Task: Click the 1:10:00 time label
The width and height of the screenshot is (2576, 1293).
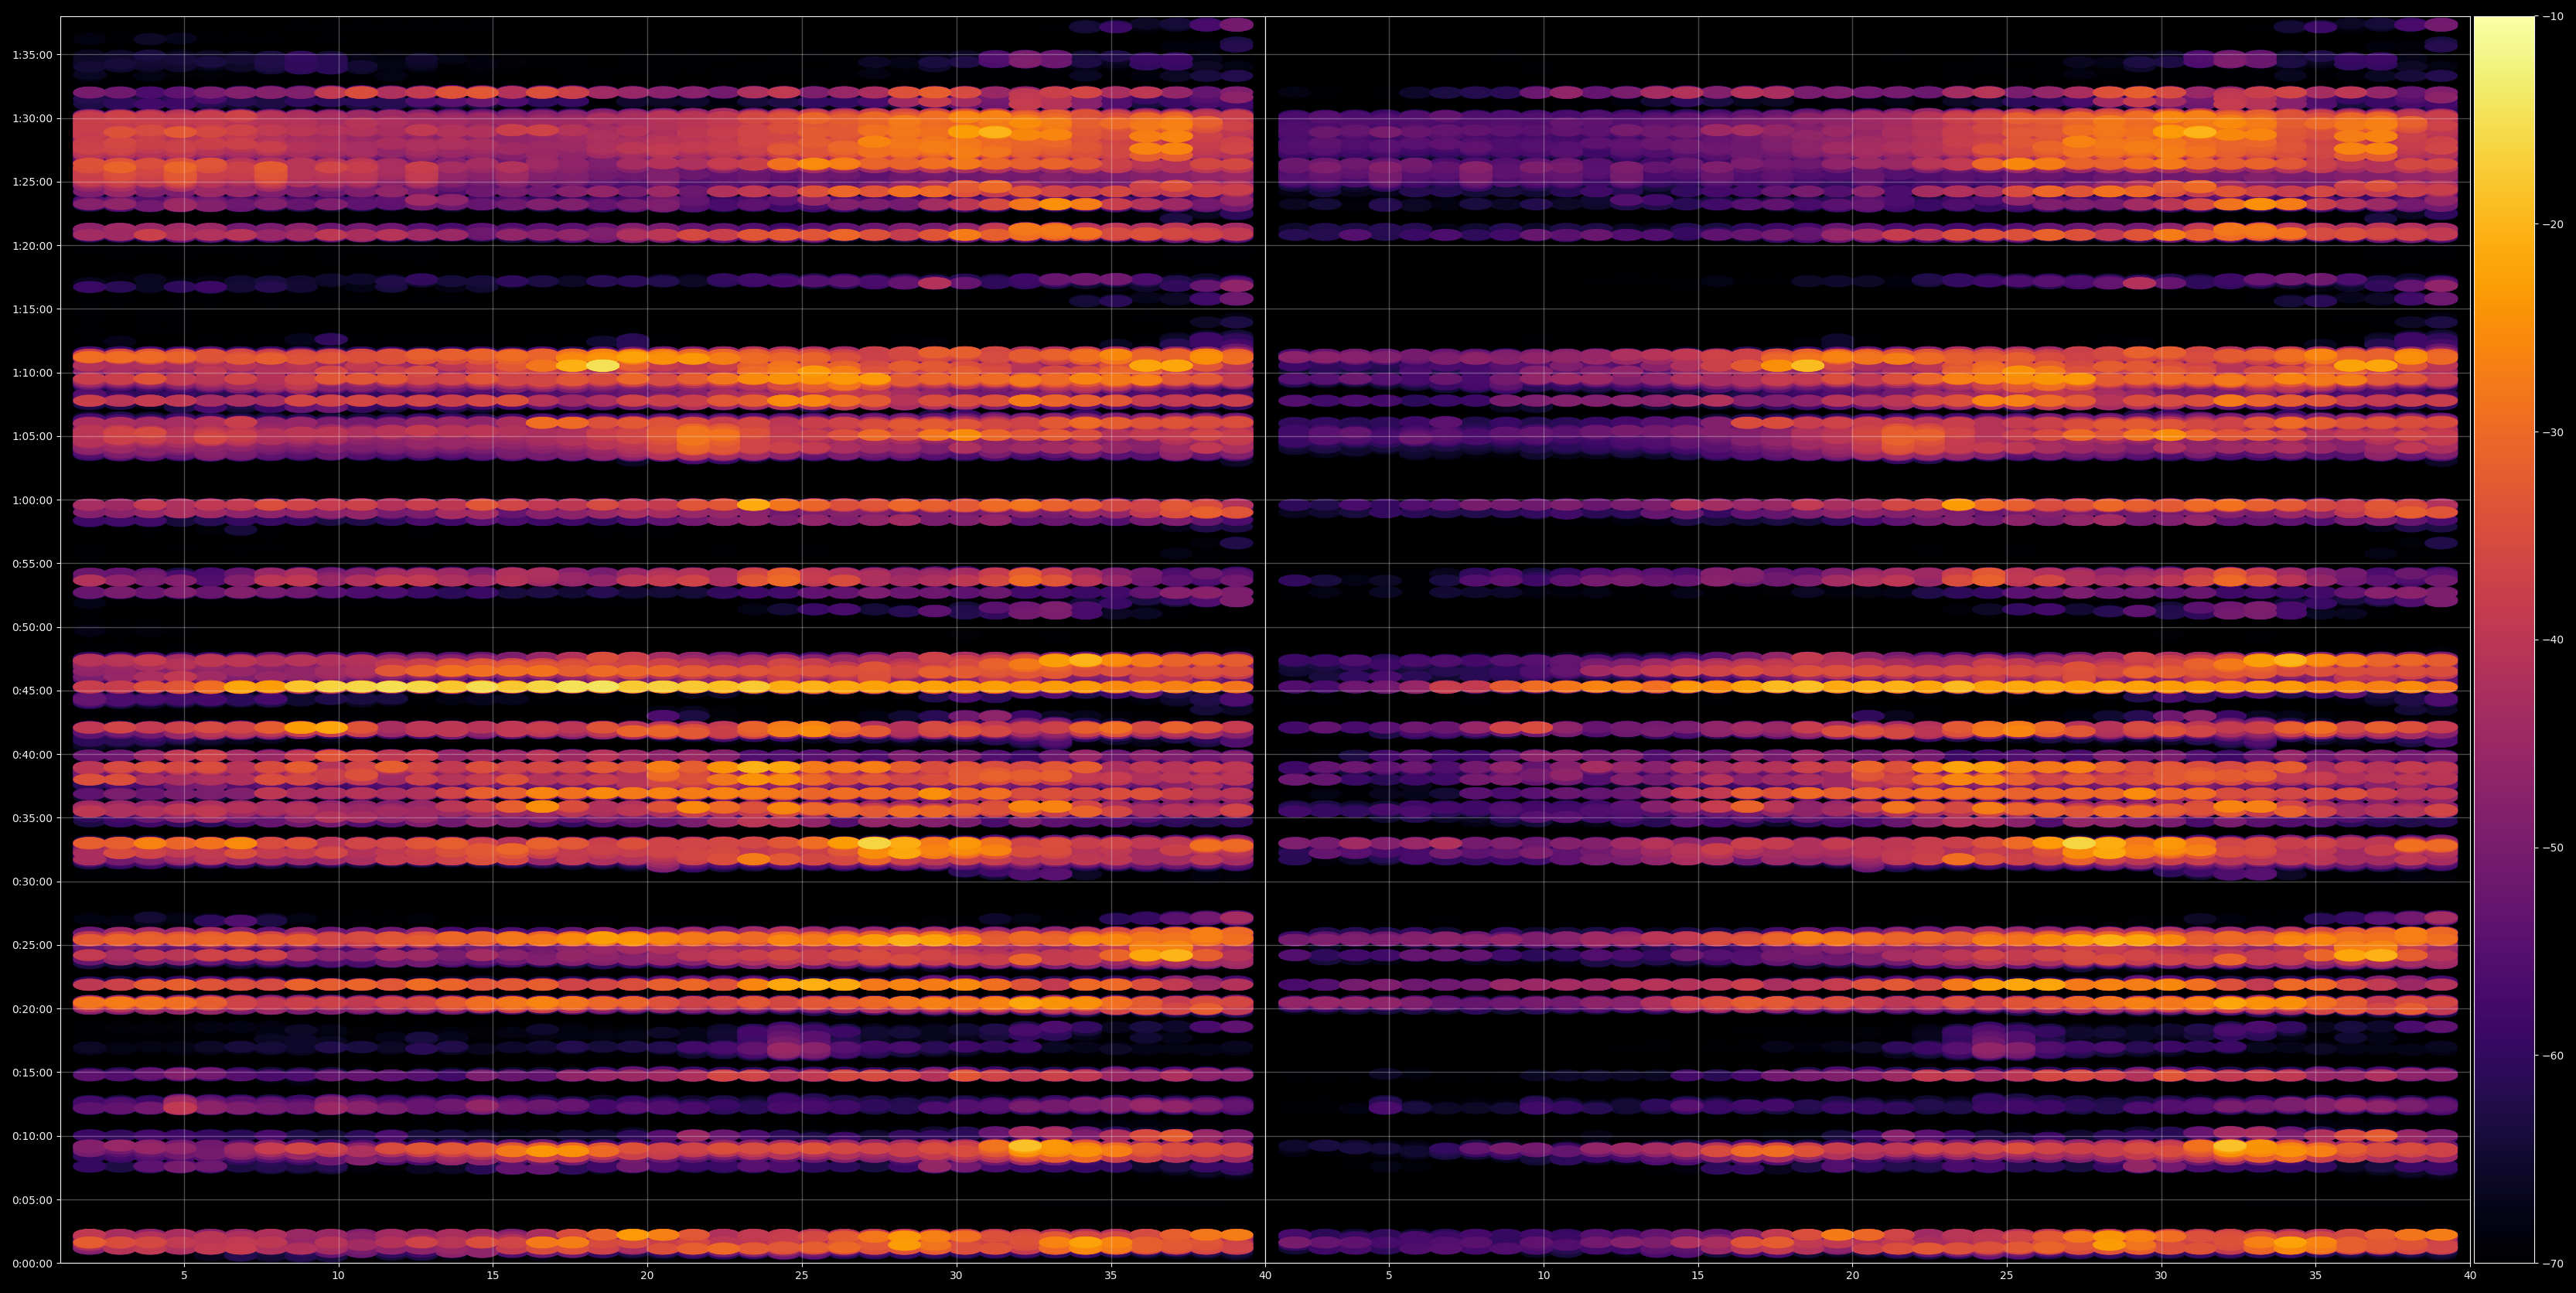Action: [32, 373]
